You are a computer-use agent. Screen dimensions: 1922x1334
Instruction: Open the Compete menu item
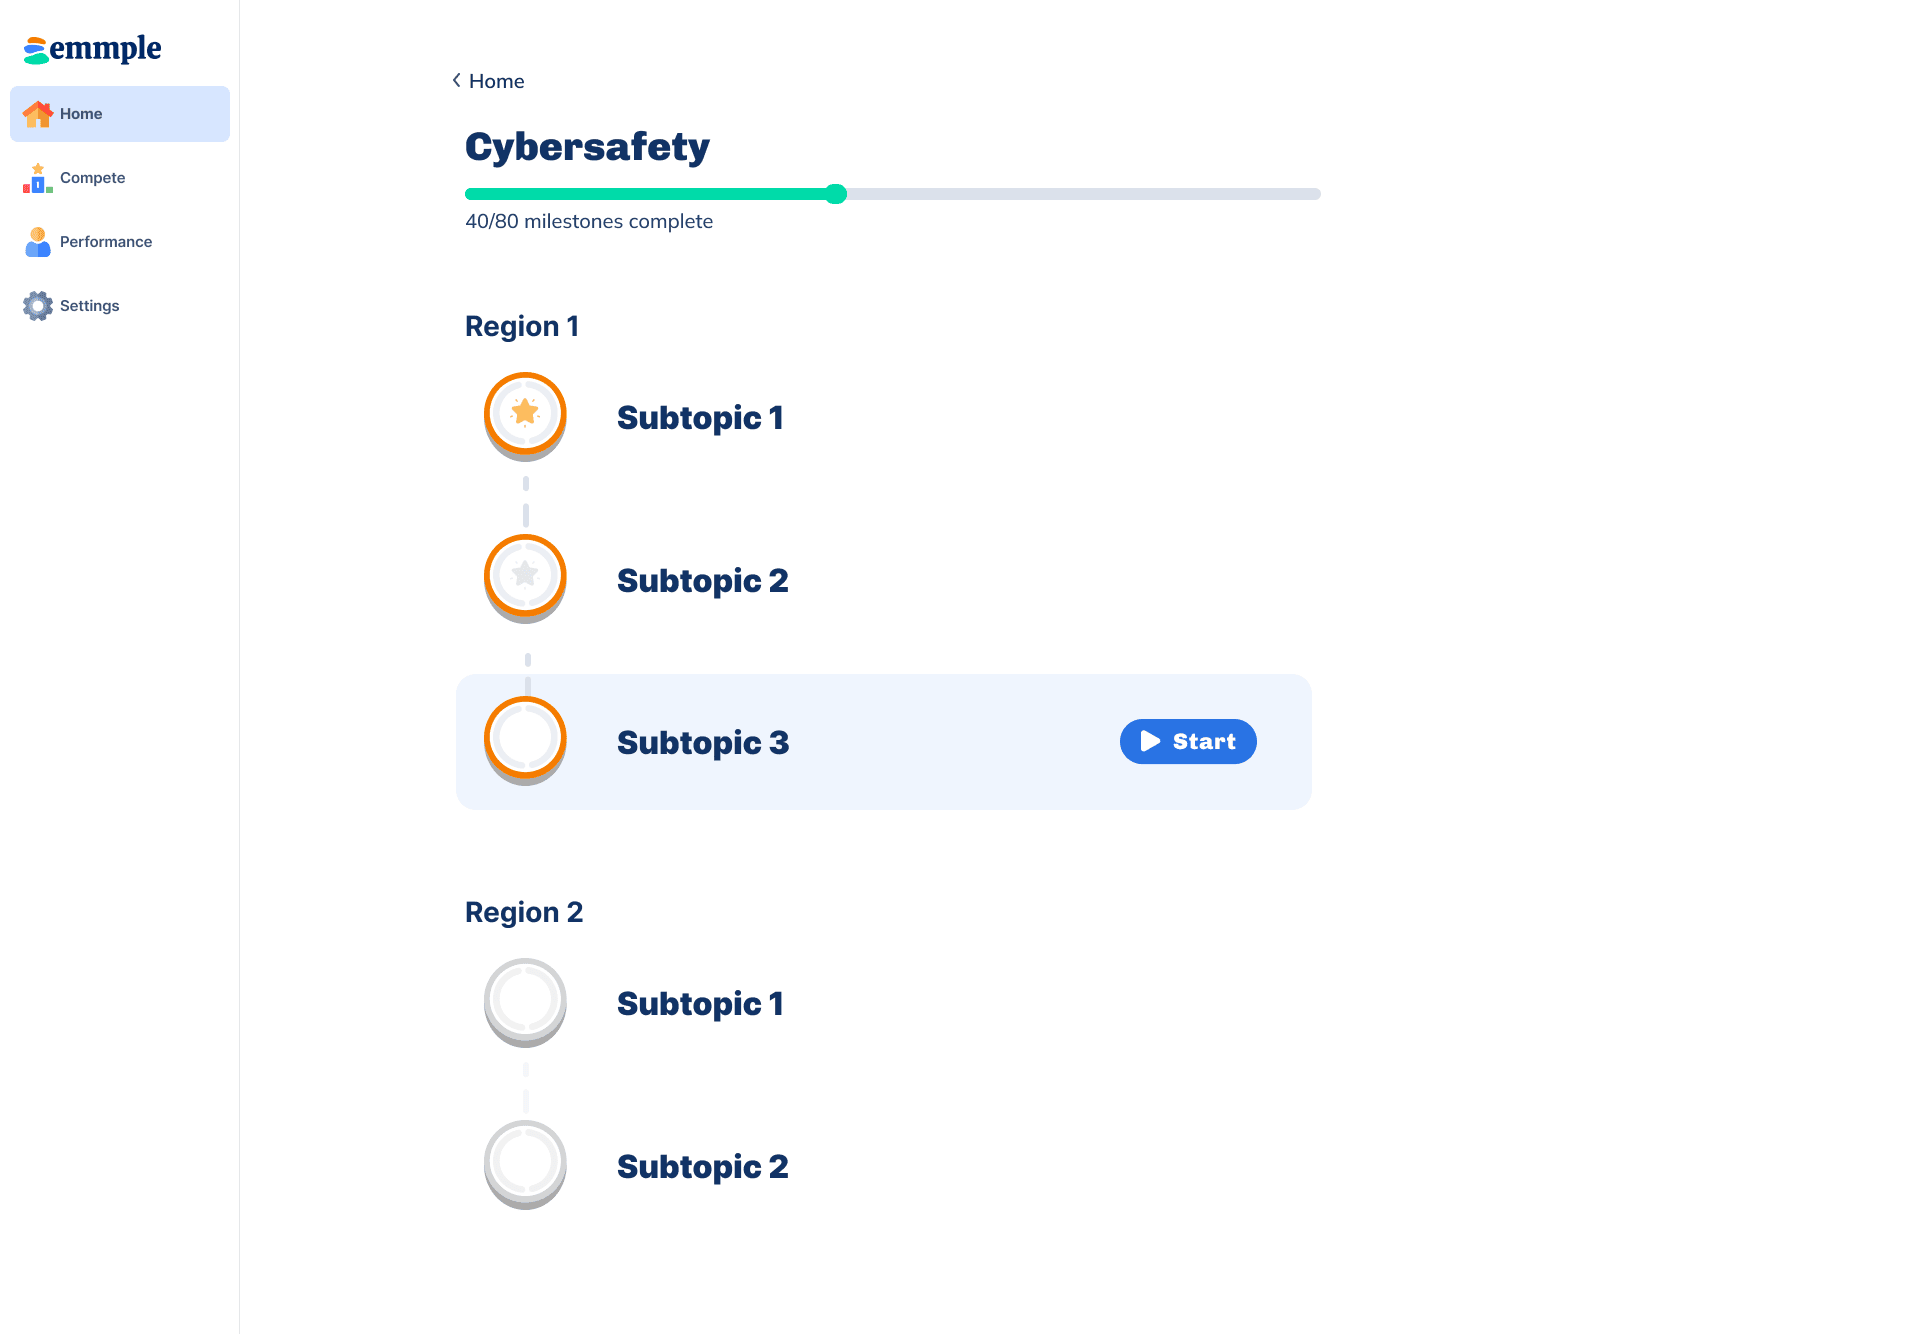pyautogui.click(x=92, y=178)
